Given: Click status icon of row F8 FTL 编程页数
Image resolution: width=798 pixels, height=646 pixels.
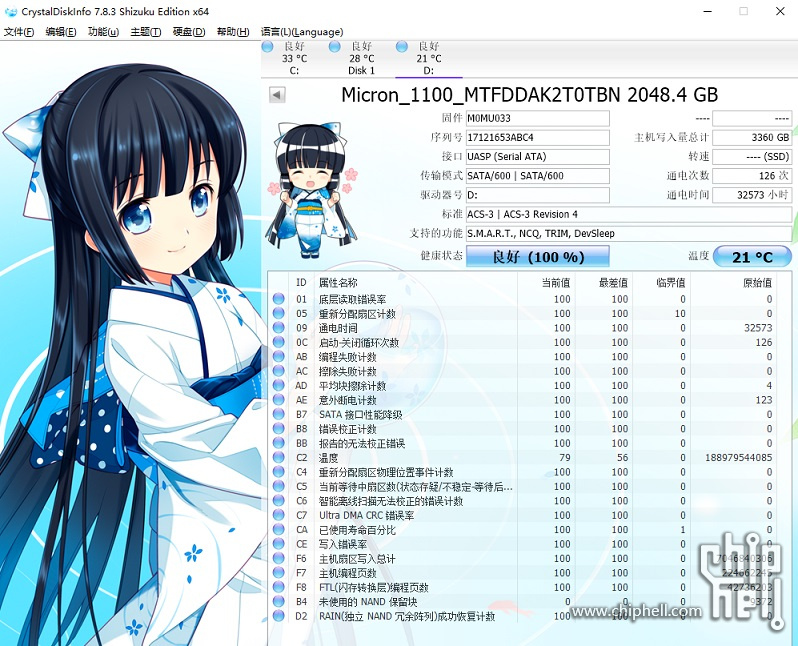Looking at the screenshot, I should coord(278,587).
